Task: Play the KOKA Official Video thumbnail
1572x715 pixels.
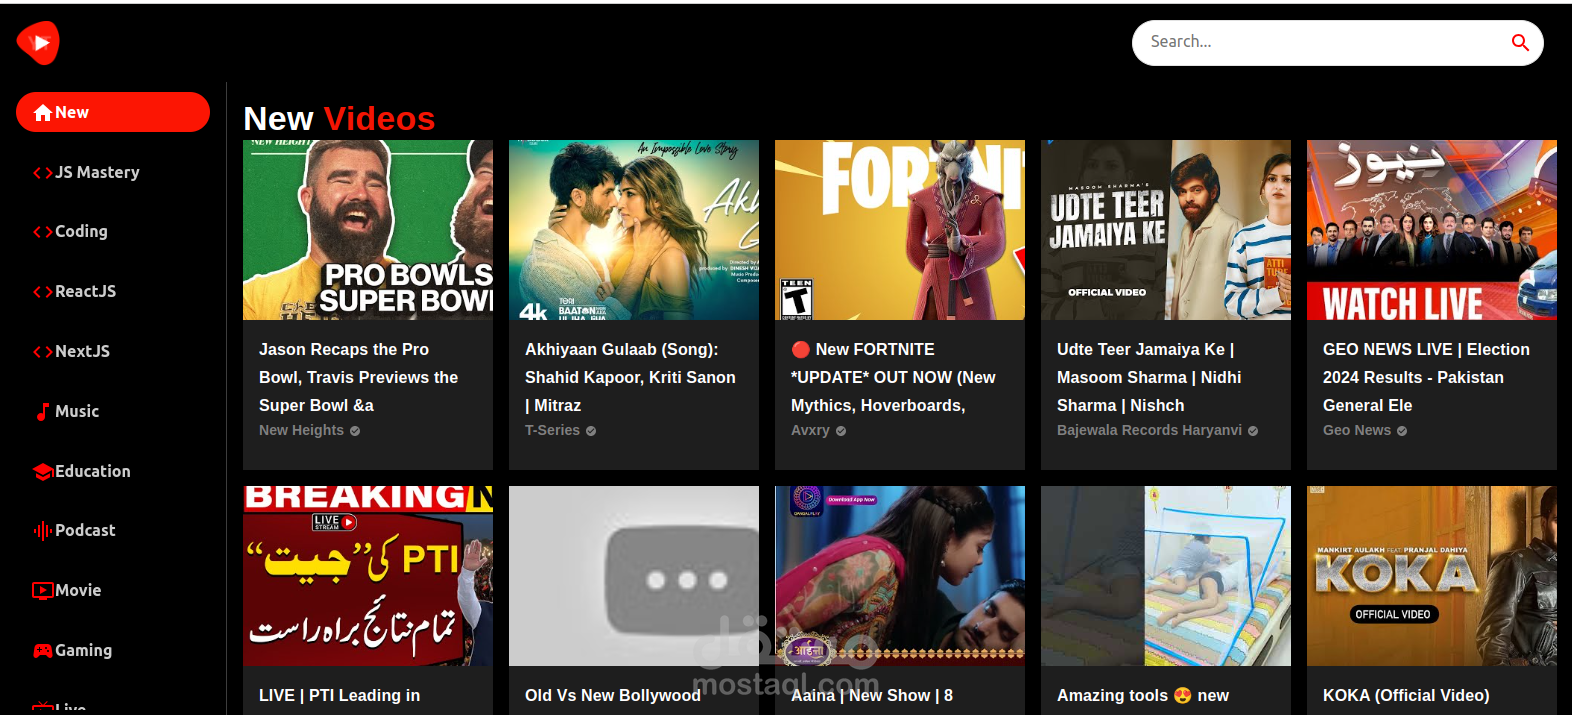Action: click(x=1432, y=576)
